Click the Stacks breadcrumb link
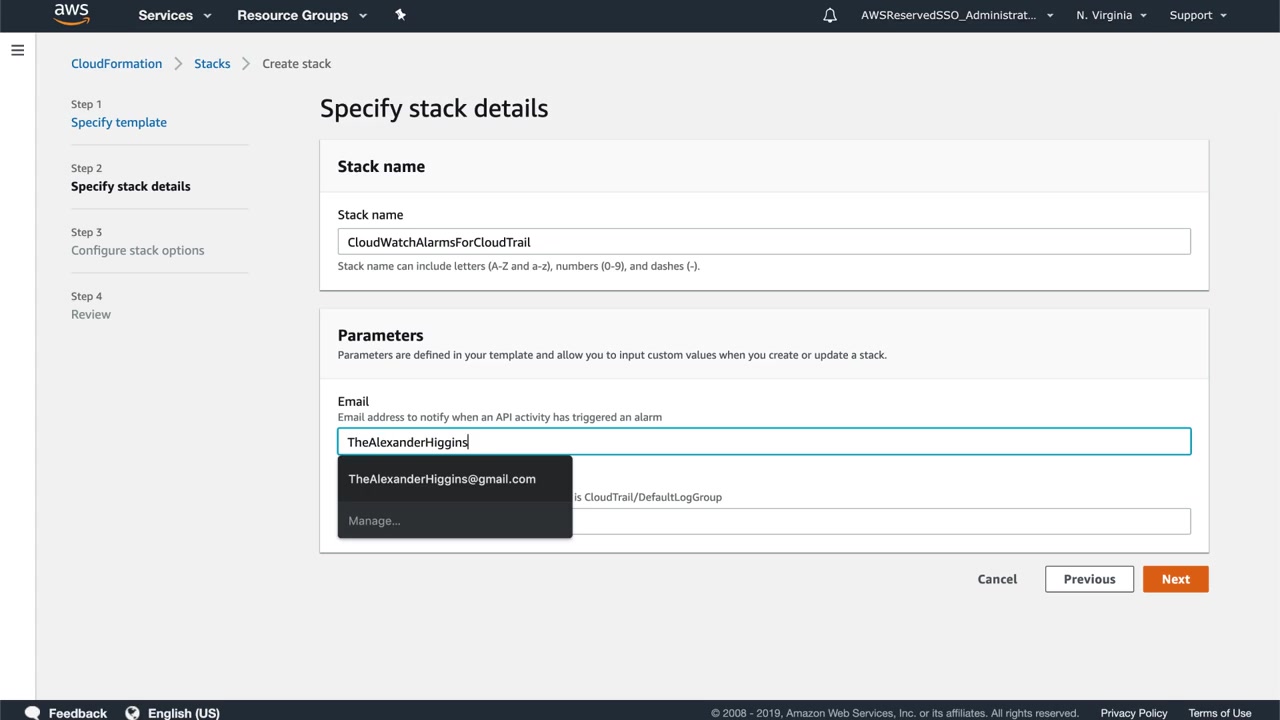The image size is (1280, 720). click(212, 63)
